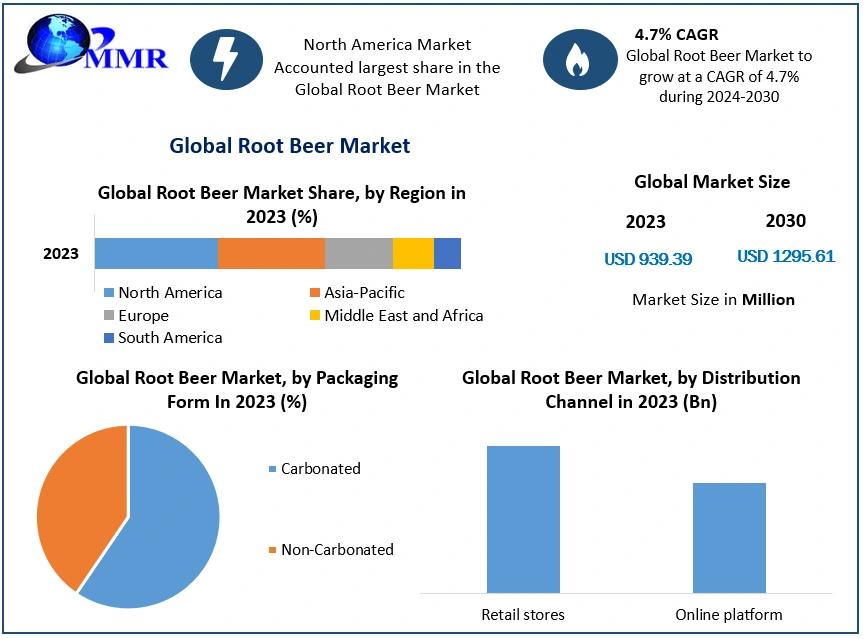Click the USD 1295.61 market value

pos(786,256)
